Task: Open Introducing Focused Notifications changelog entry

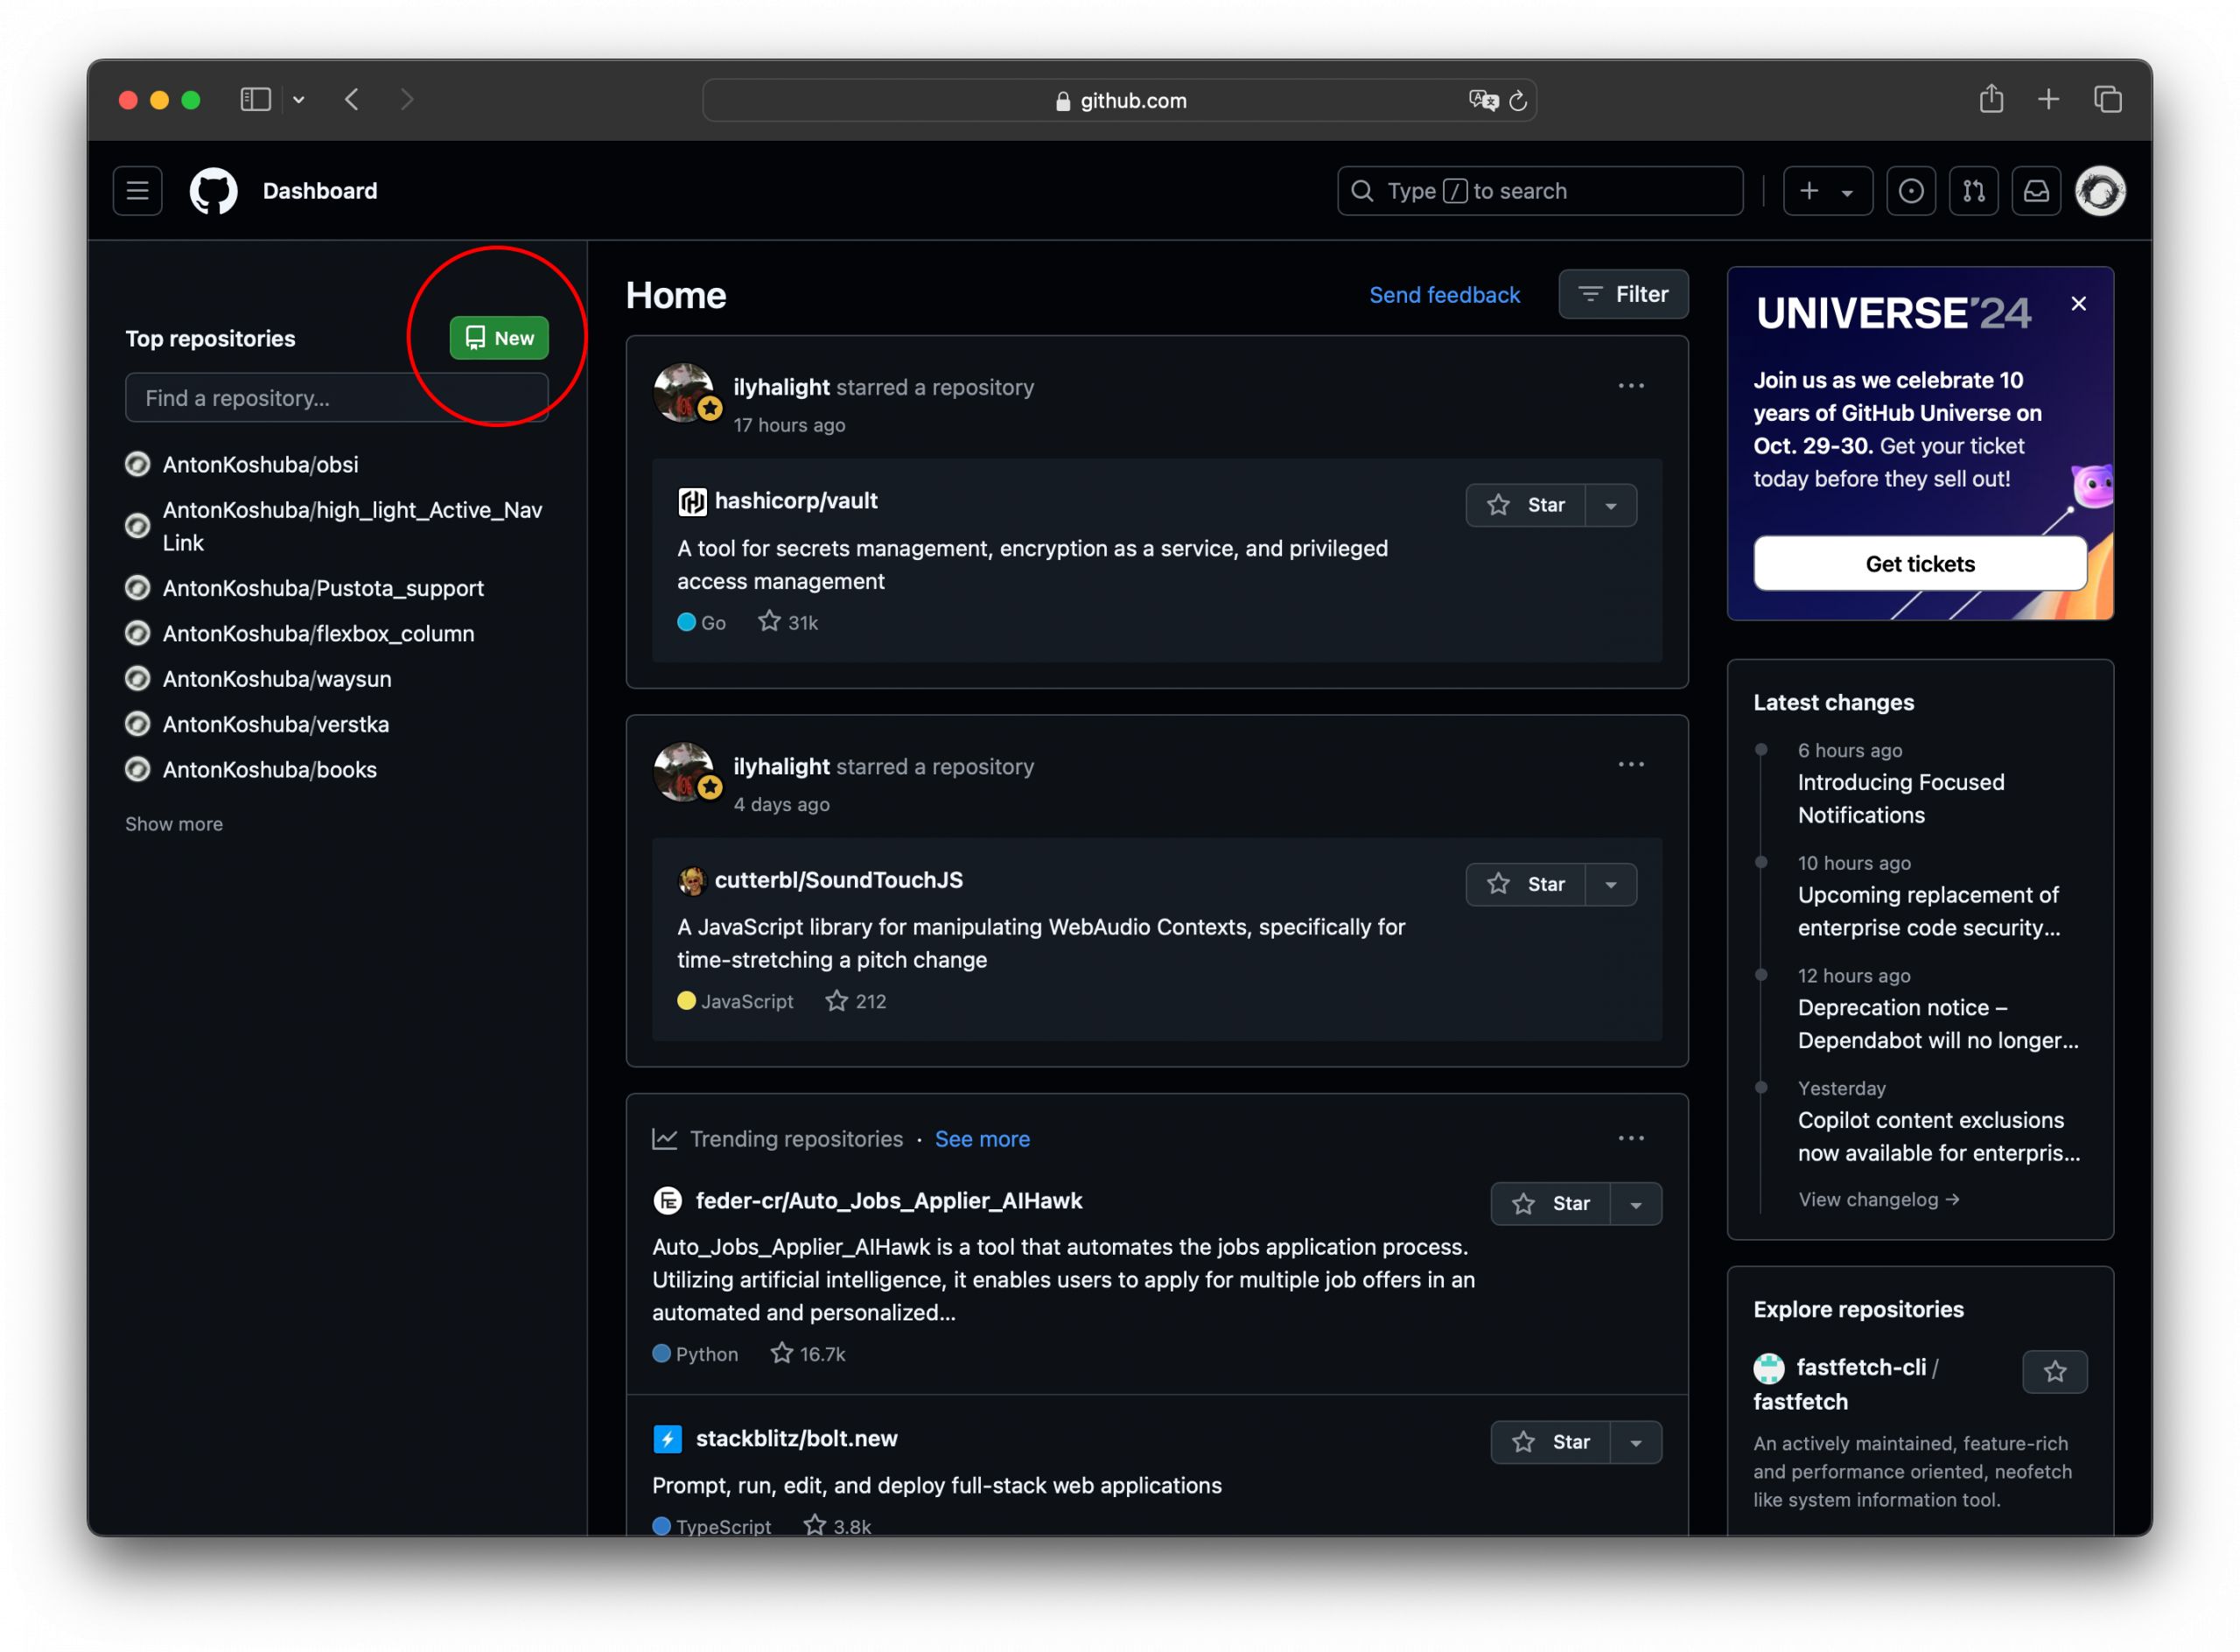Action: pyautogui.click(x=1900, y=799)
